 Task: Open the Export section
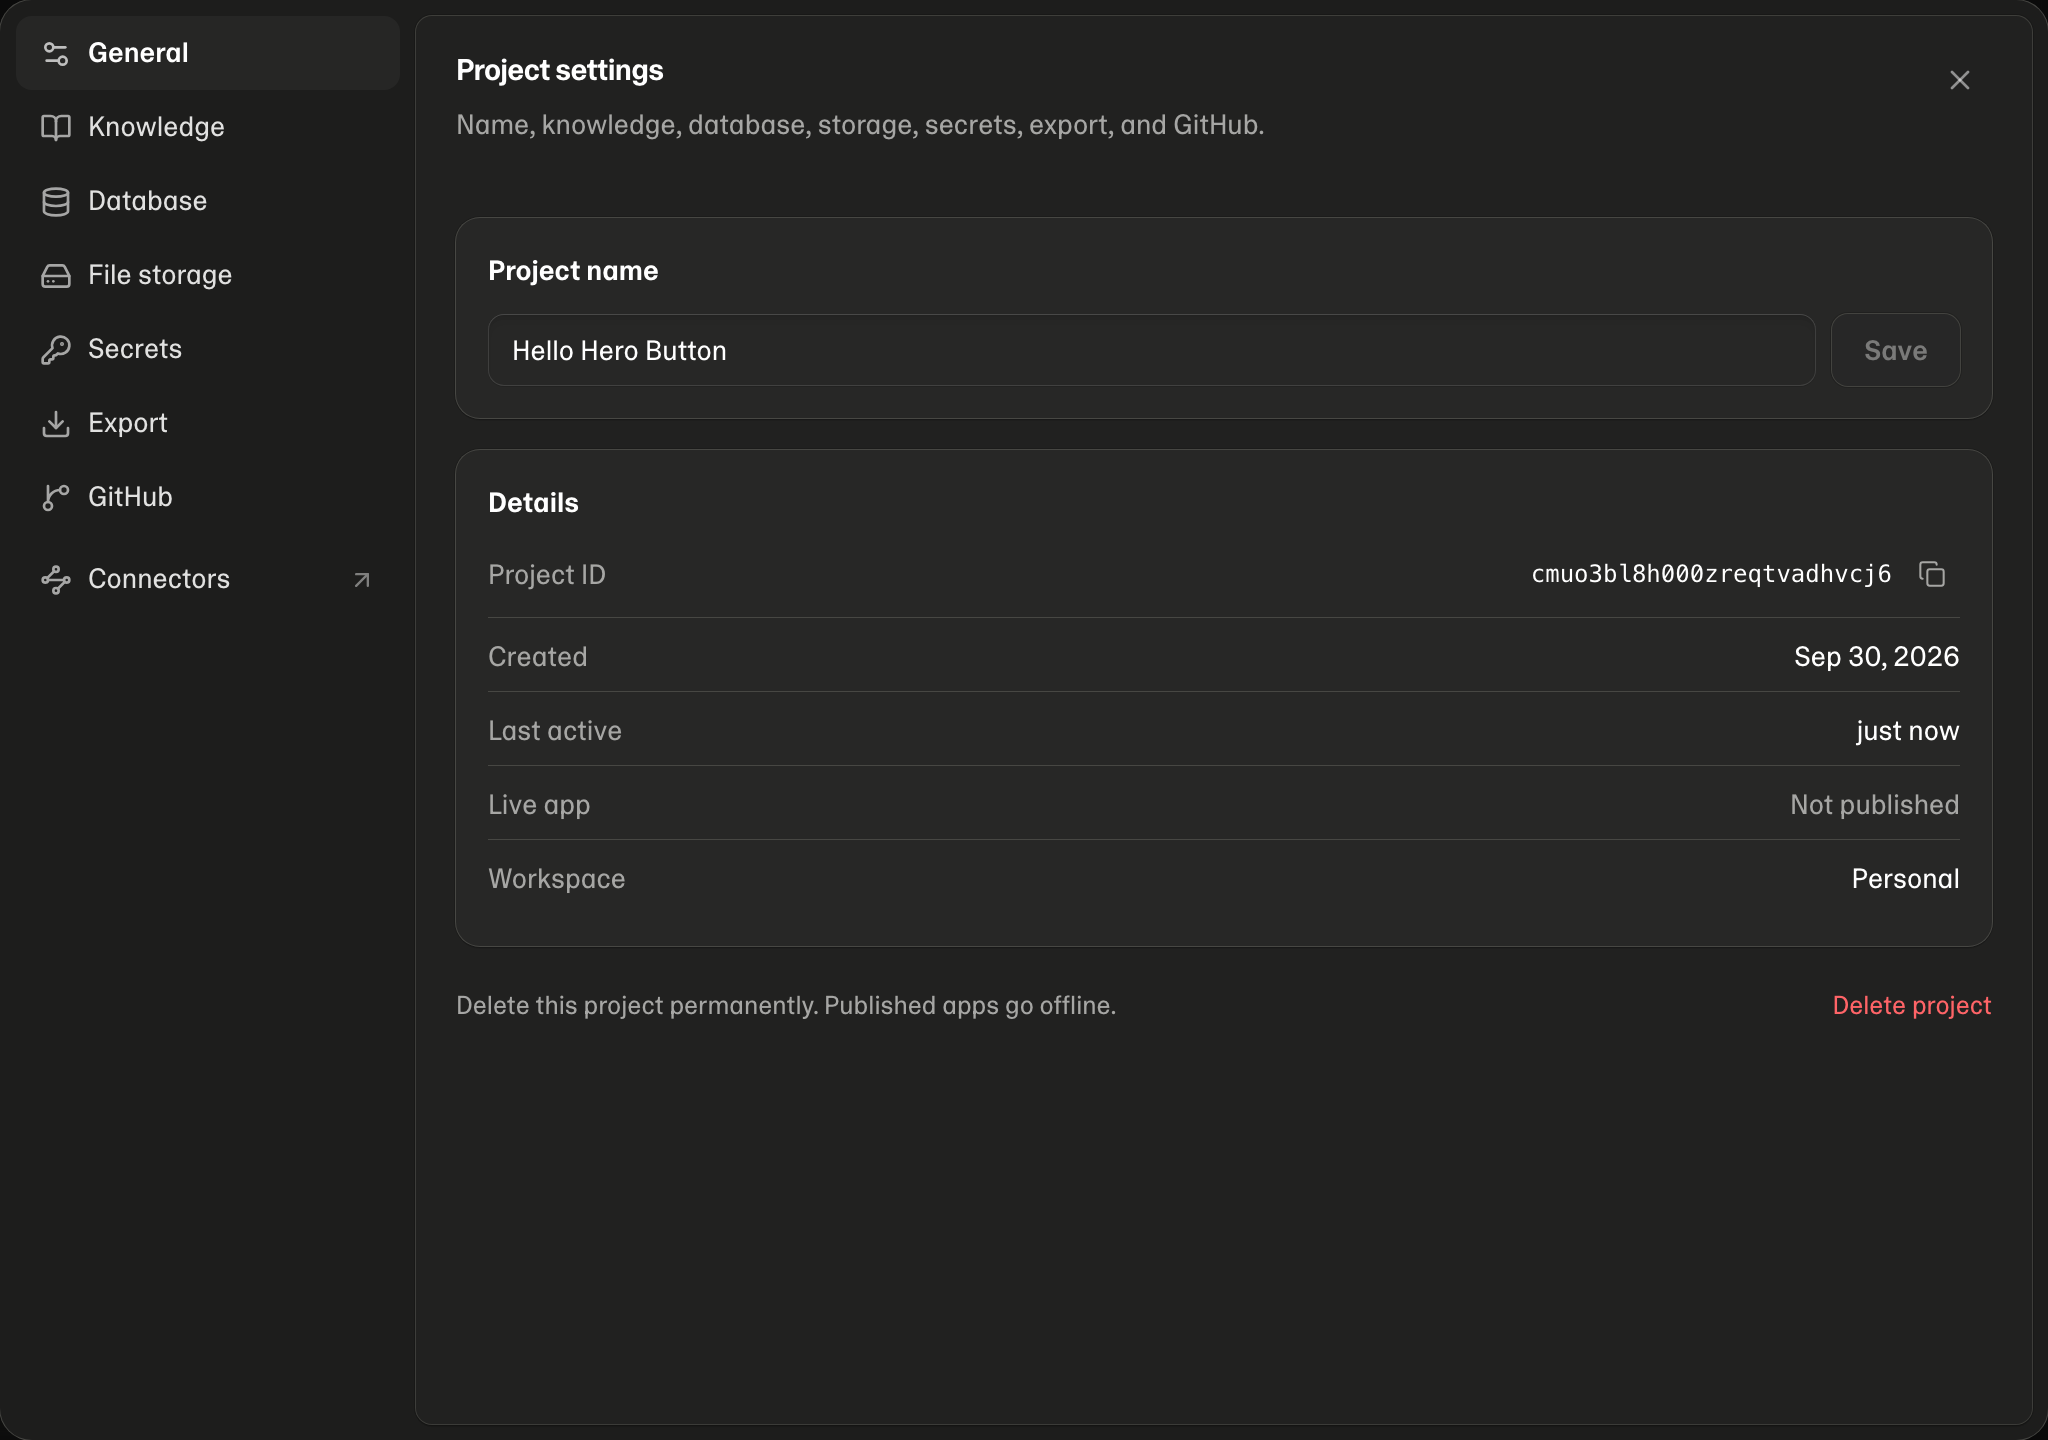point(128,423)
